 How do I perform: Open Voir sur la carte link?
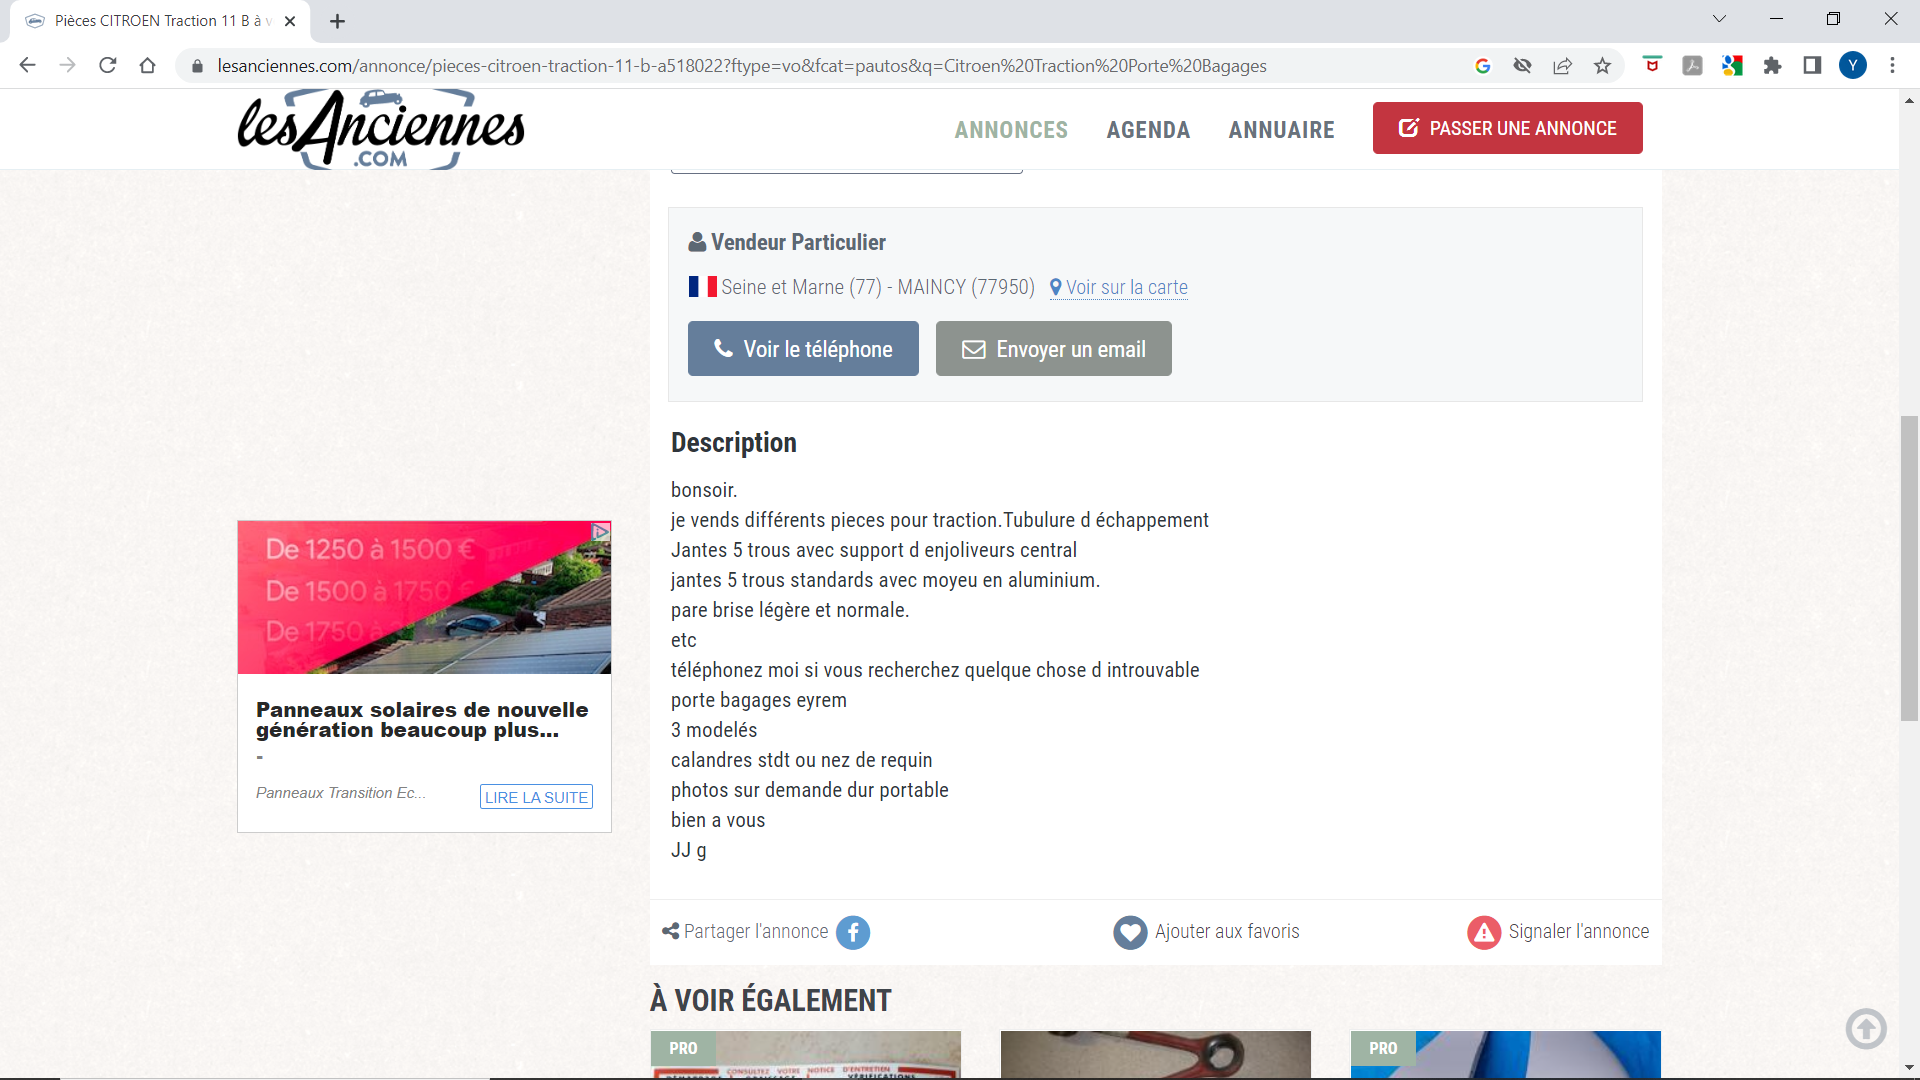coord(1126,288)
